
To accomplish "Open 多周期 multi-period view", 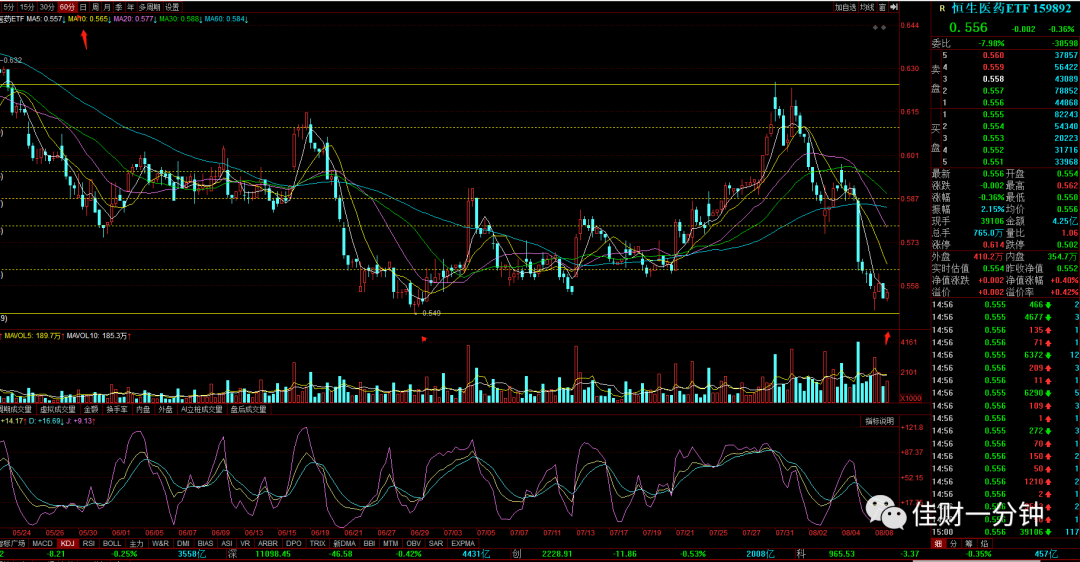I will coord(149,7).
